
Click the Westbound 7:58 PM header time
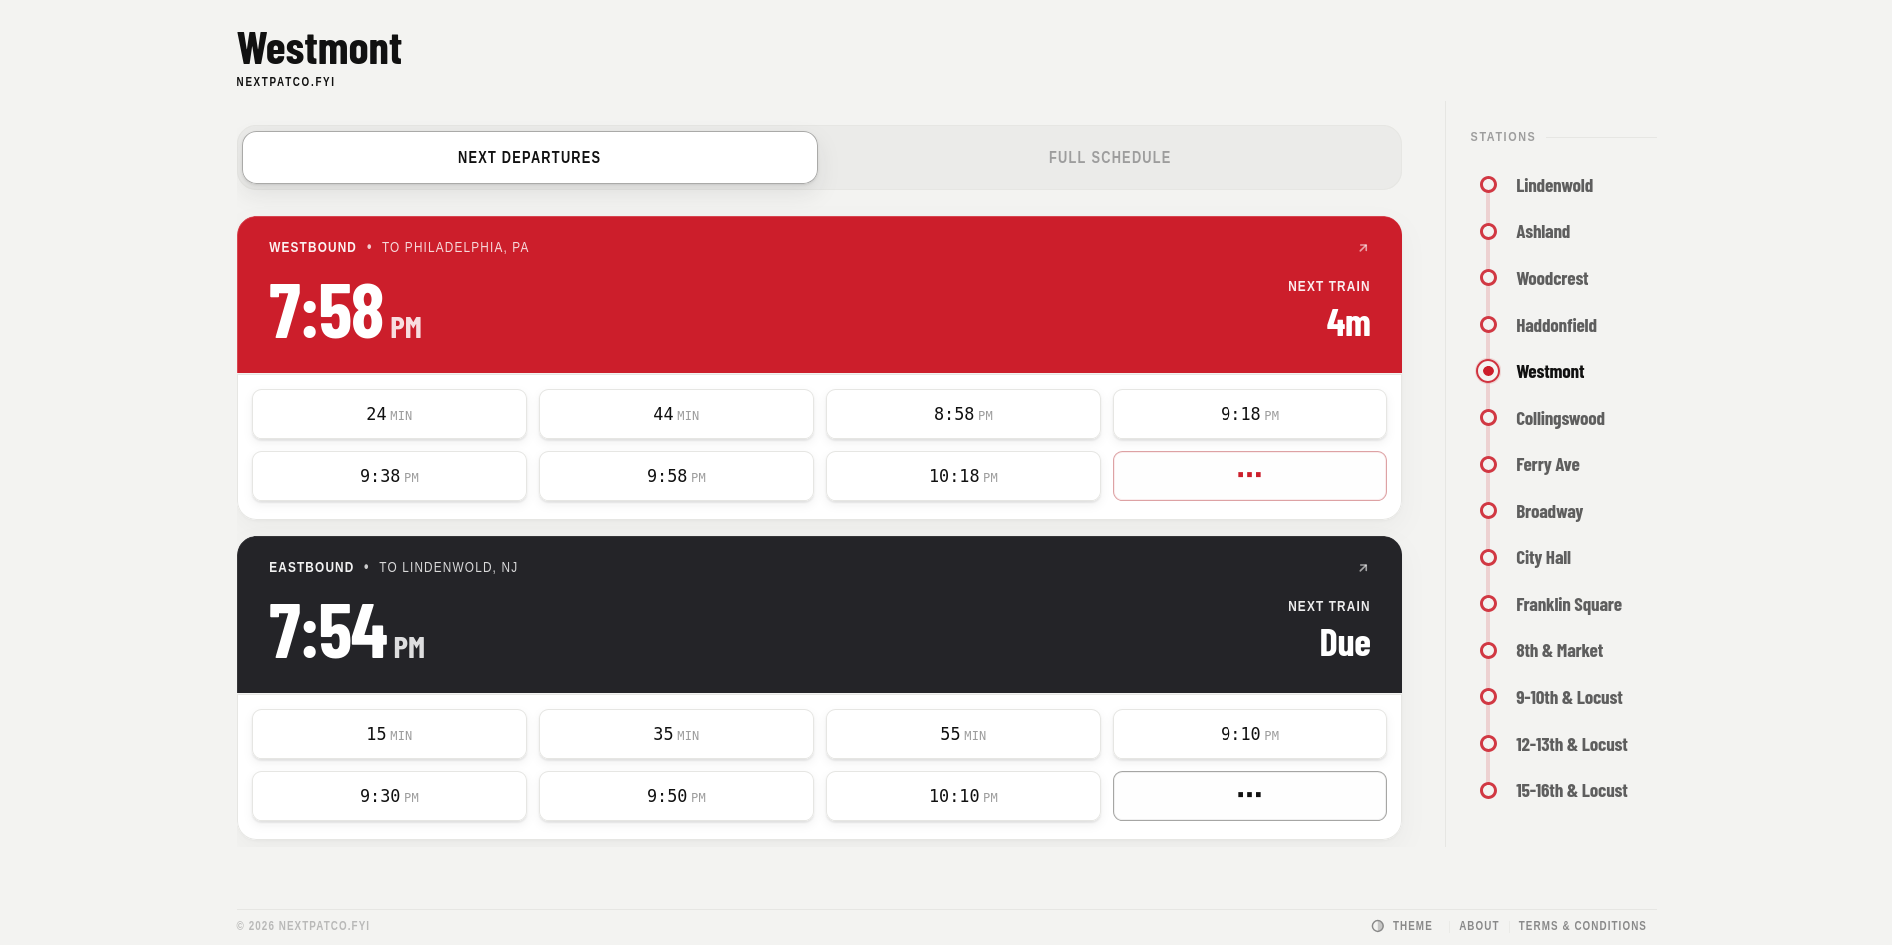point(345,312)
